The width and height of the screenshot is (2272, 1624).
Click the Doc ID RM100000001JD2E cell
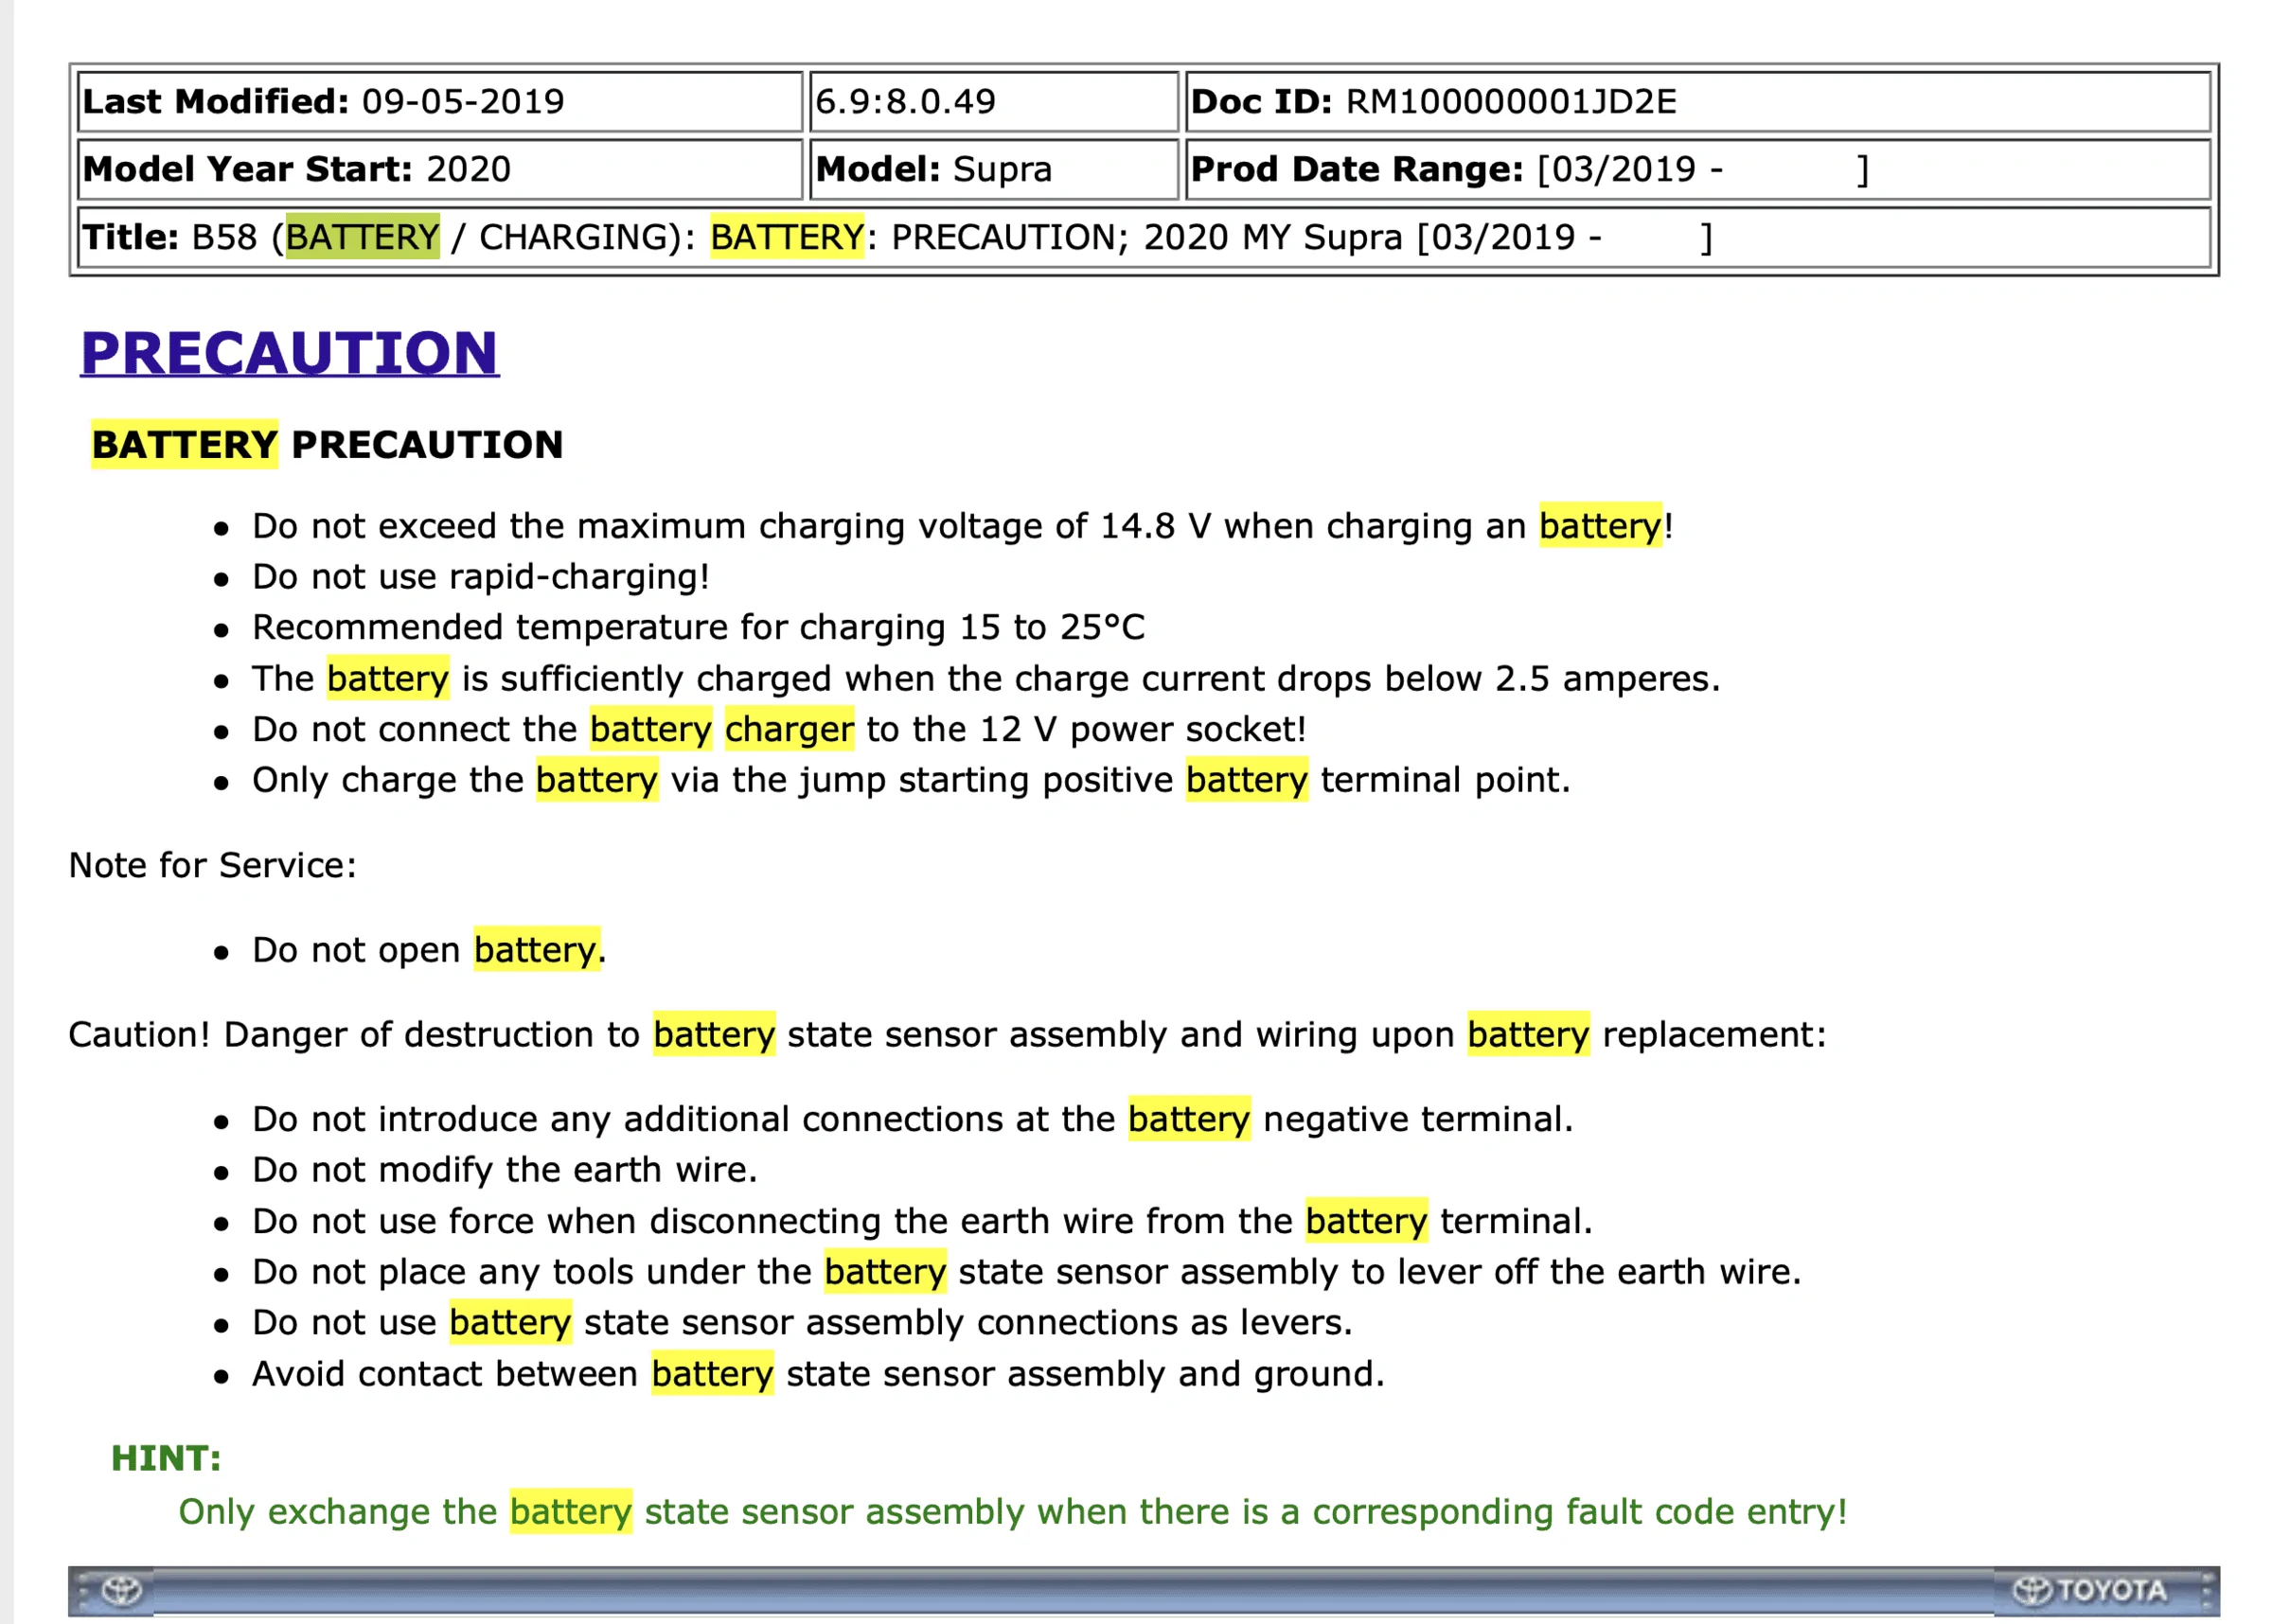pos(1697,101)
